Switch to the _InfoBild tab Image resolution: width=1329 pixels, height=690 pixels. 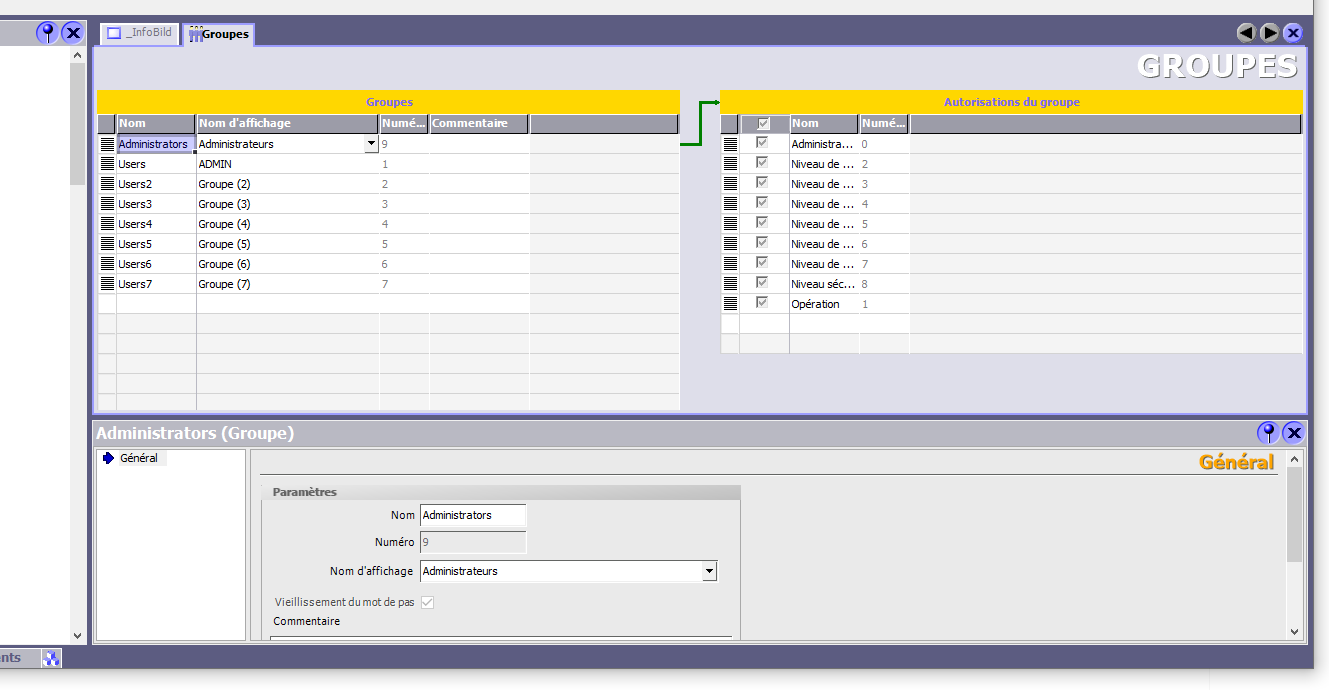[x=139, y=33]
